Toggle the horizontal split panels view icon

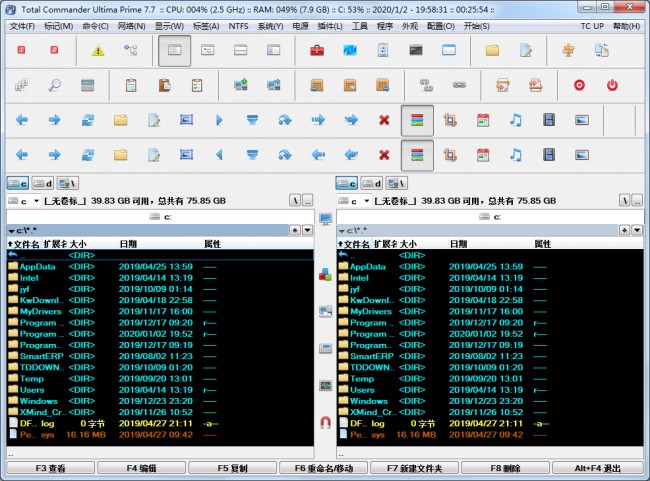[240, 51]
